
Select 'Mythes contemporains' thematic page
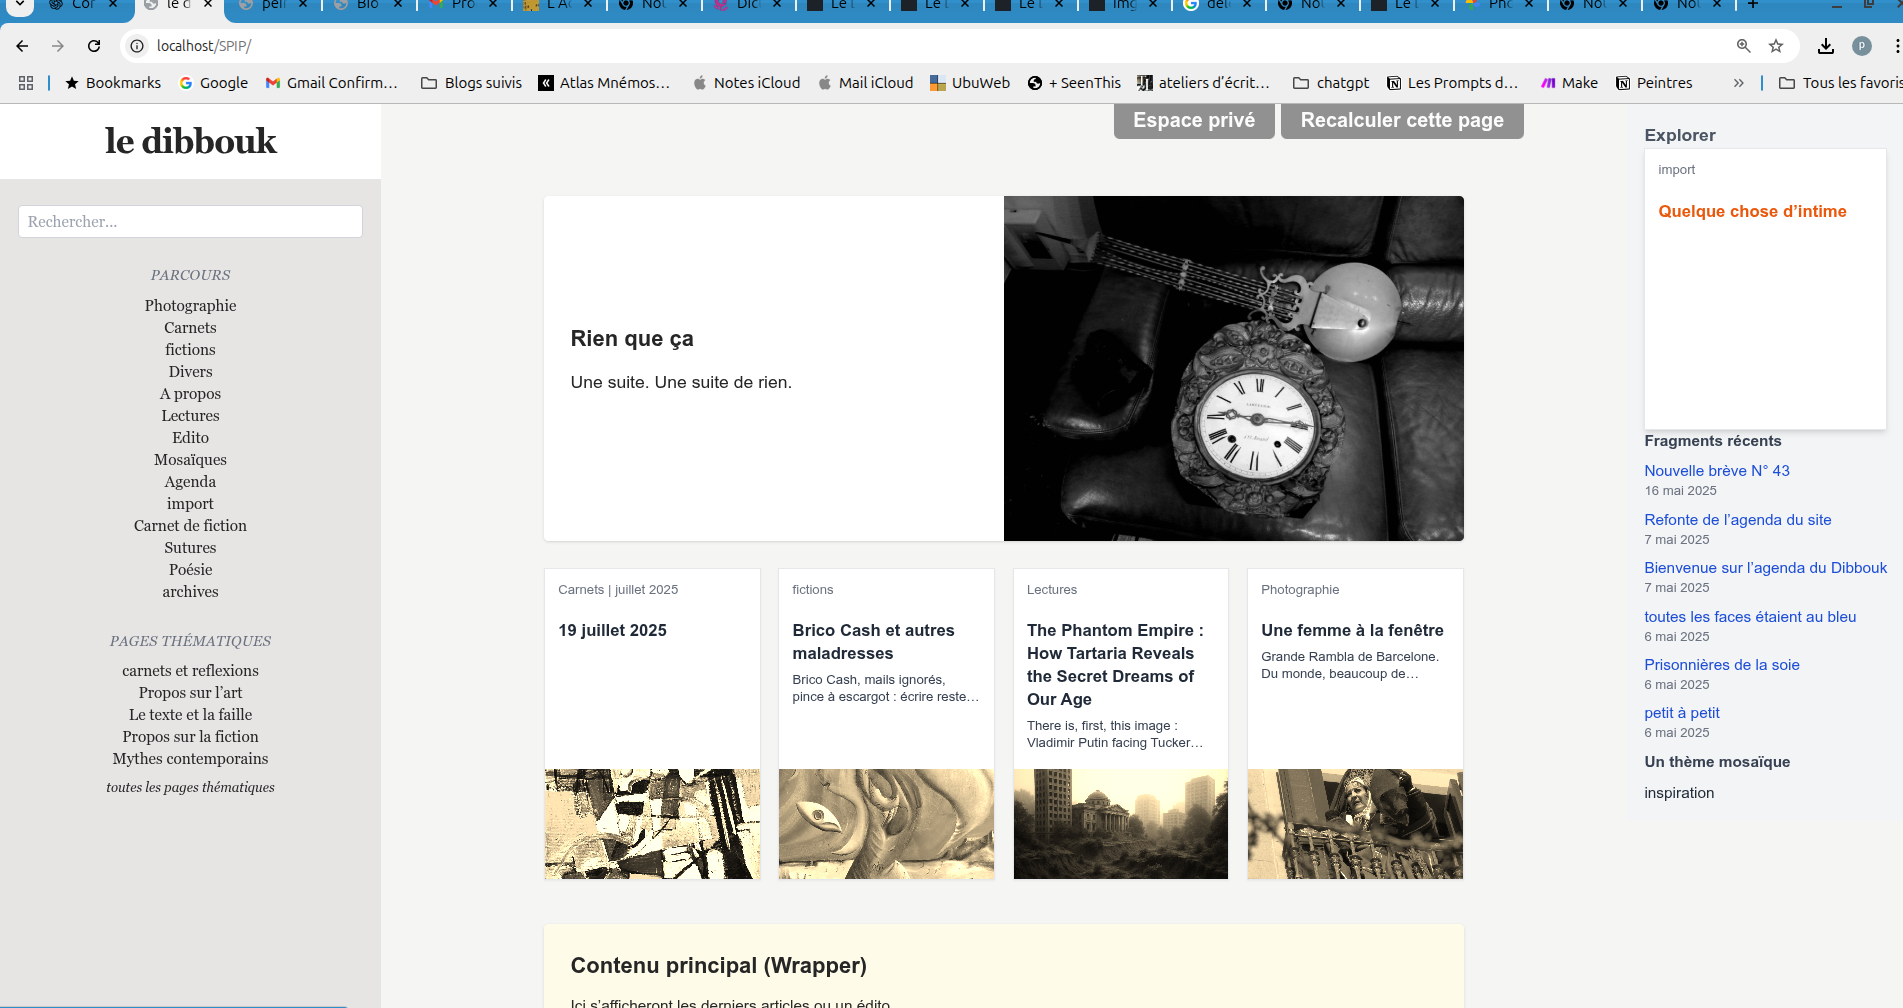click(190, 759)
